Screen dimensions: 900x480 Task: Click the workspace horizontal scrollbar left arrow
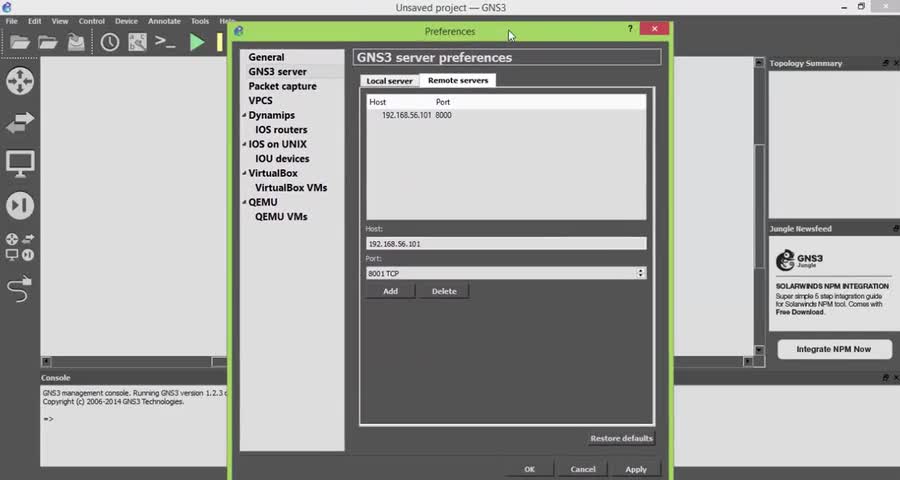pyautogui.click(x=46, y=362)
